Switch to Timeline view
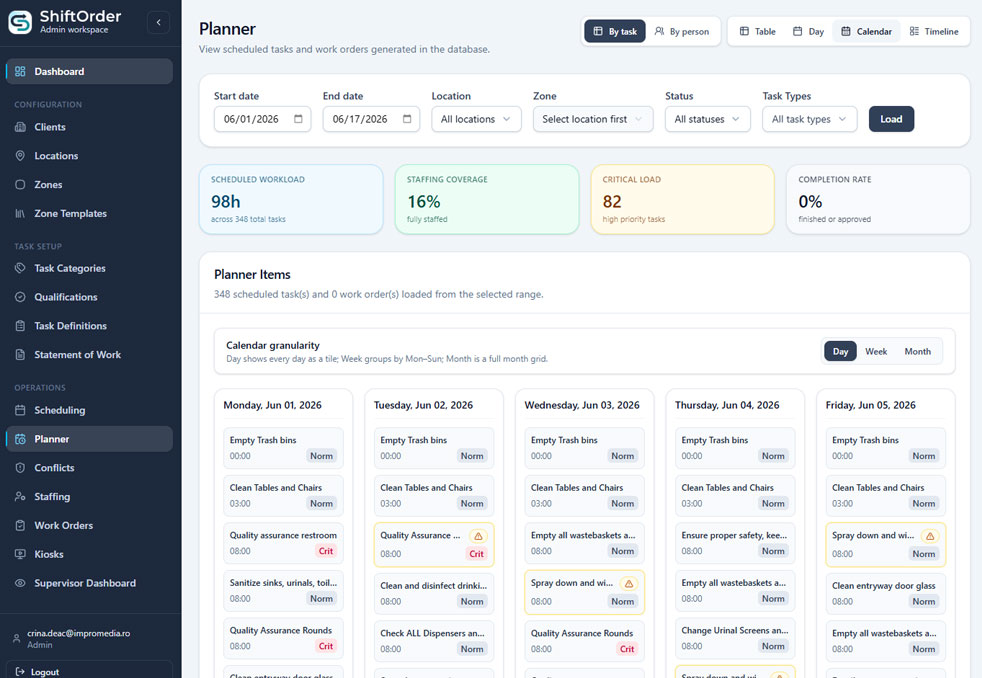 coord(934,31)
